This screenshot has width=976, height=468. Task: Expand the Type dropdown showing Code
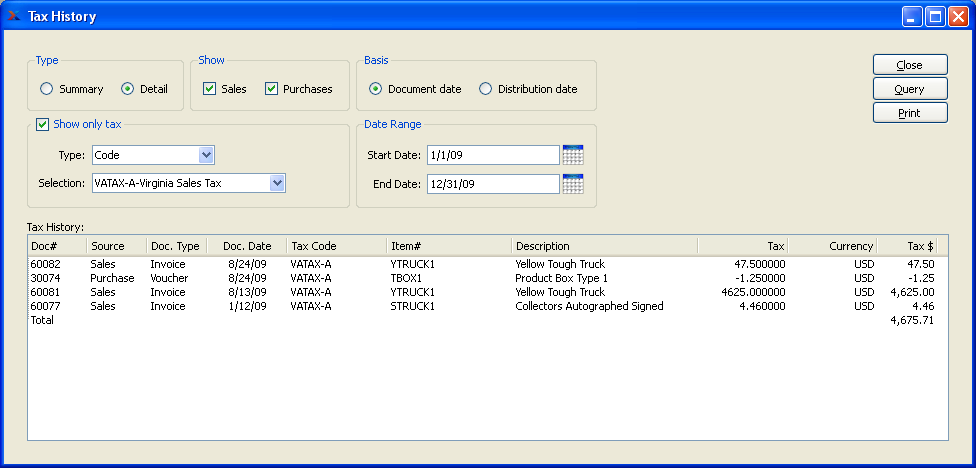[x=206, y=155]
